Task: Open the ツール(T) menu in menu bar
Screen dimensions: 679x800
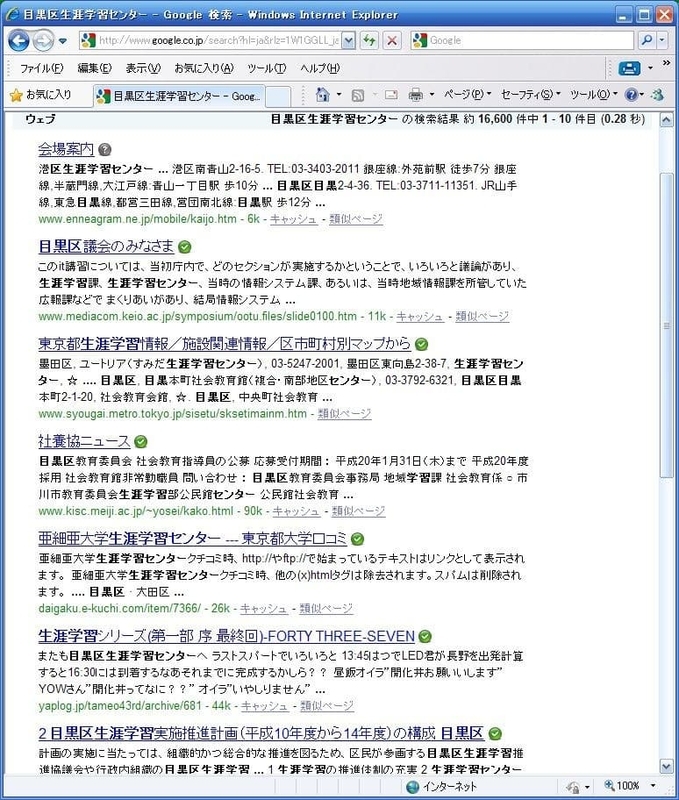Action: 266,68
